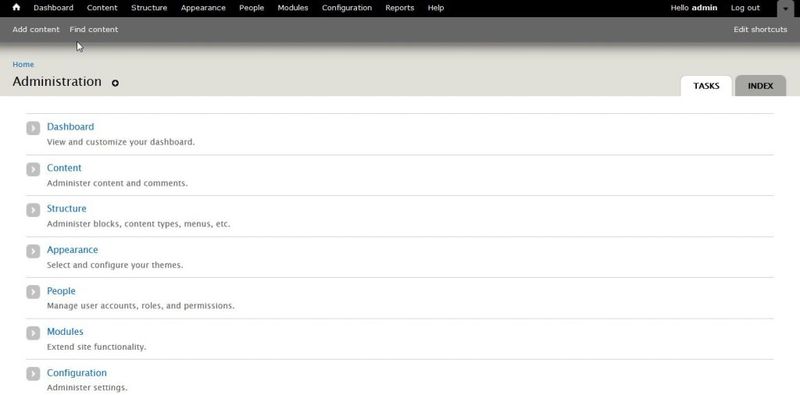Open Help in the top menu bar
Viewport: 800px width, 395px height.
pyautogui.click(x=436, y=8)
